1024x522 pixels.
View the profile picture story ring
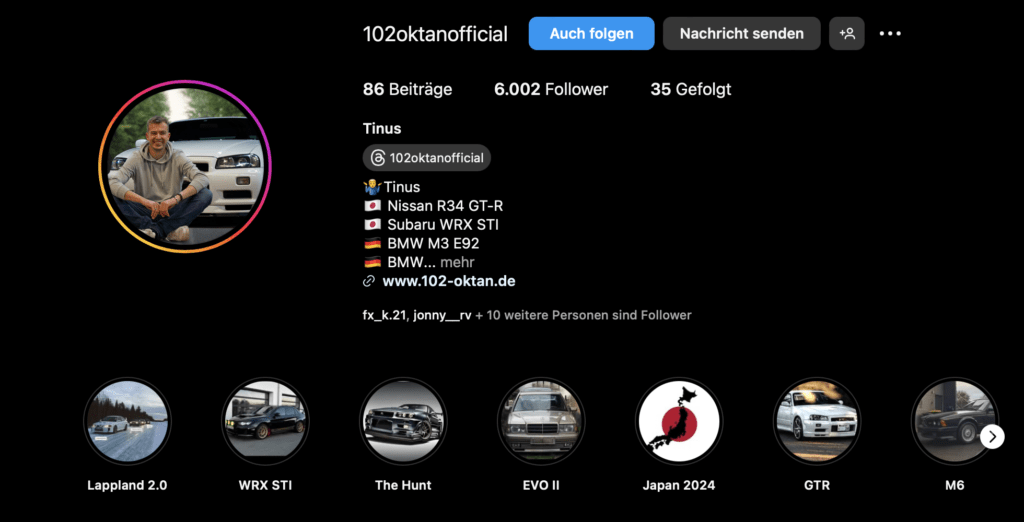pos(185,167)
